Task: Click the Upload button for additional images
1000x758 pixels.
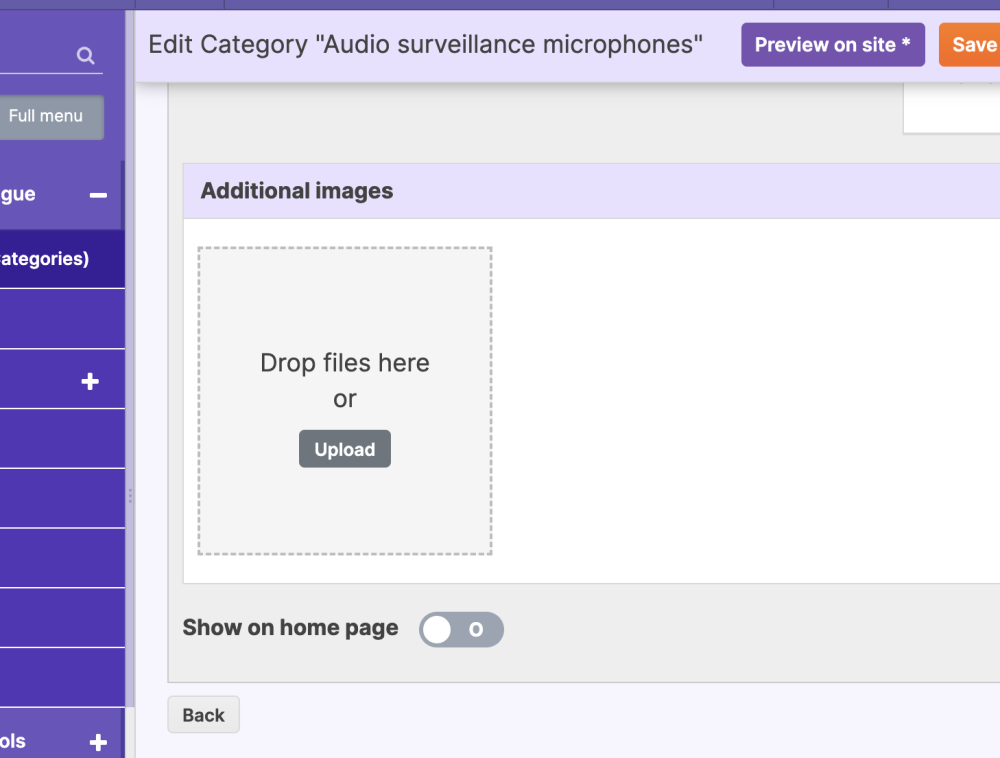Action: [x=344, y=449]
